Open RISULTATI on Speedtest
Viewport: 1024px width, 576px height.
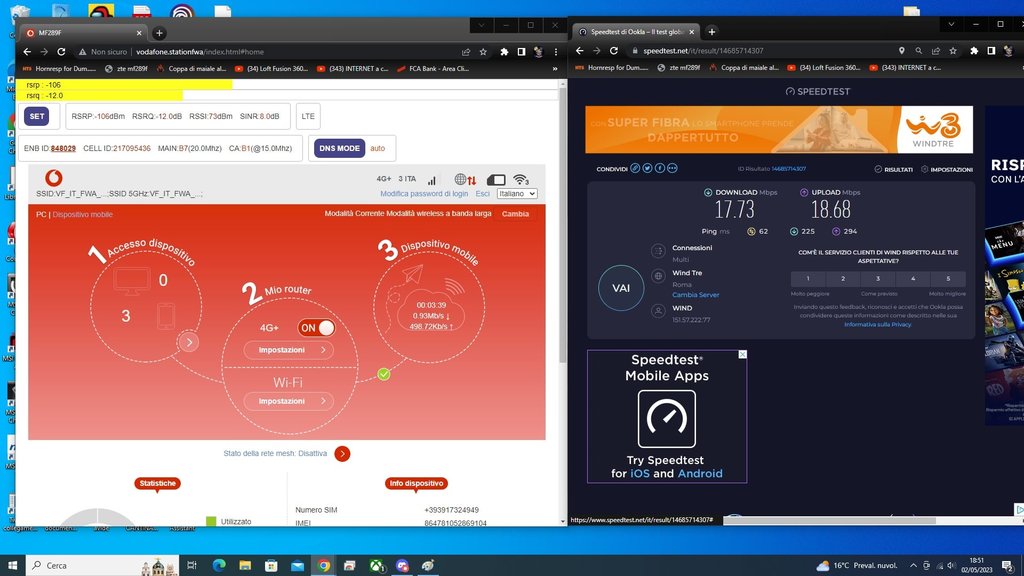(893, 169)
